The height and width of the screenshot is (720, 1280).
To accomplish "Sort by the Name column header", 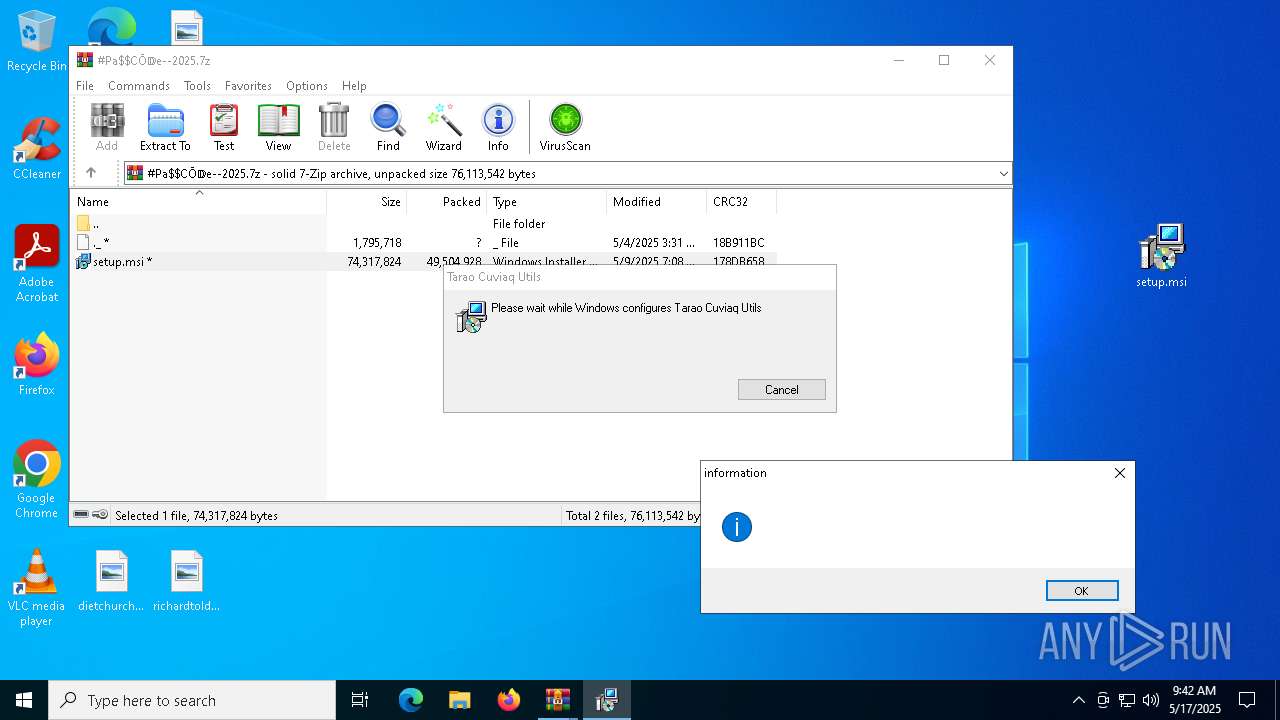I will 198,202.
